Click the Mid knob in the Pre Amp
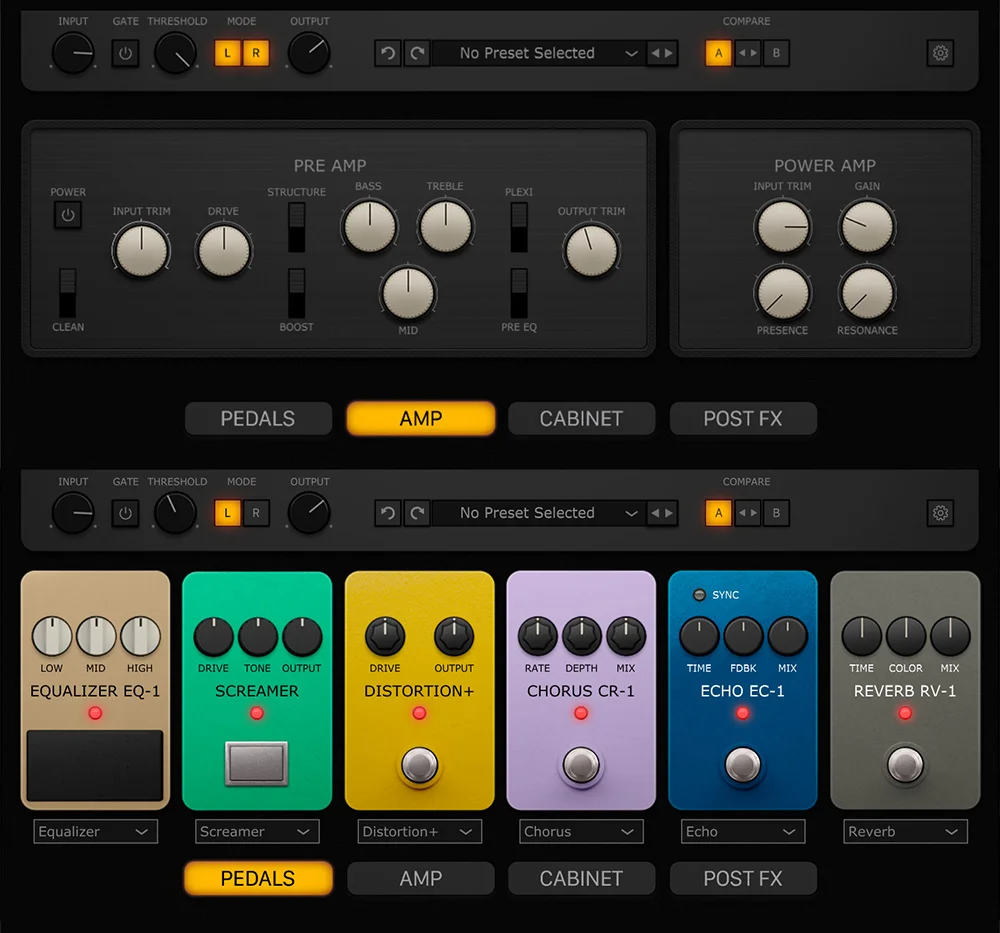Screen dimensions: 1000x933 point(408,293)
